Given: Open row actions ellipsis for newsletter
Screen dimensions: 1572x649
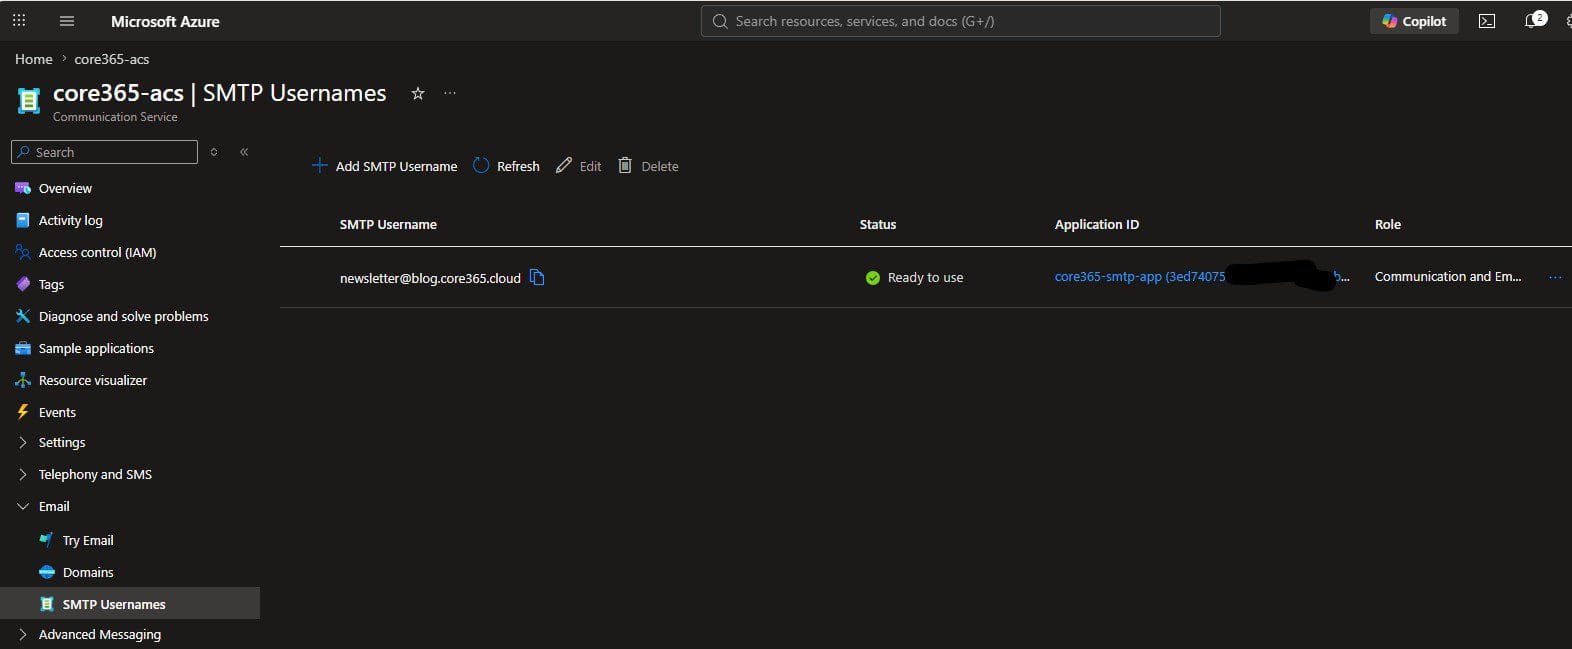Looking at the screenshot, I should point(1555,277).
